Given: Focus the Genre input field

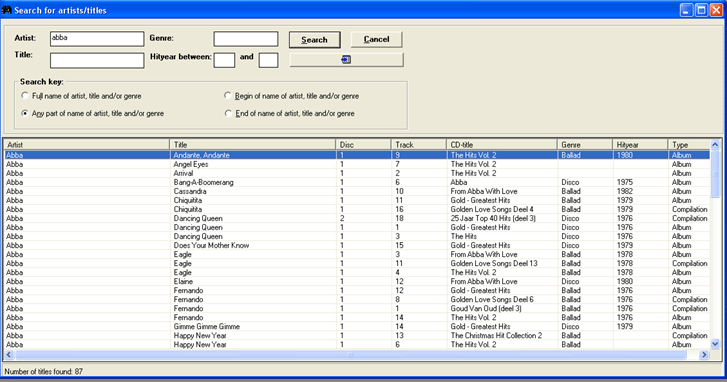Looking at the screenshot, I should click(246, 39).
